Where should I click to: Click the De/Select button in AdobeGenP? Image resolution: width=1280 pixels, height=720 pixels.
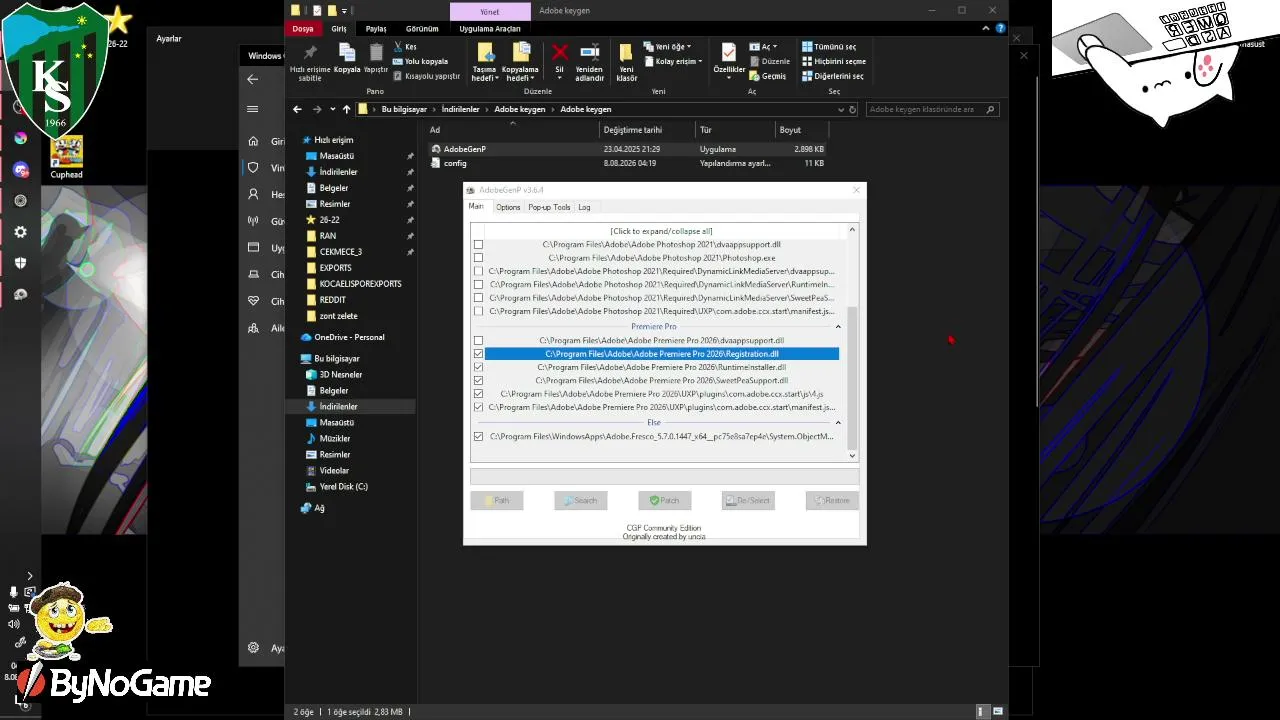pos(748,500)
